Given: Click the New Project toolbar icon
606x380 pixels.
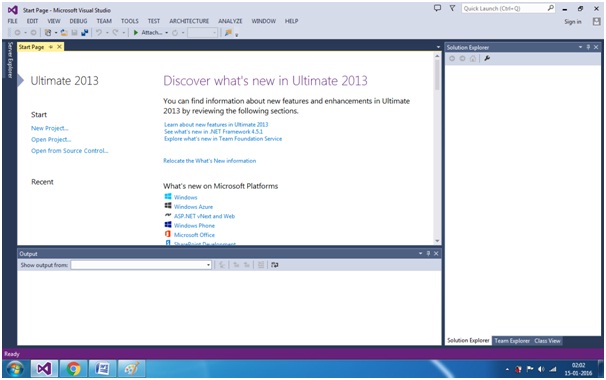Looking at the screenshot, I should tap(48, 33).
